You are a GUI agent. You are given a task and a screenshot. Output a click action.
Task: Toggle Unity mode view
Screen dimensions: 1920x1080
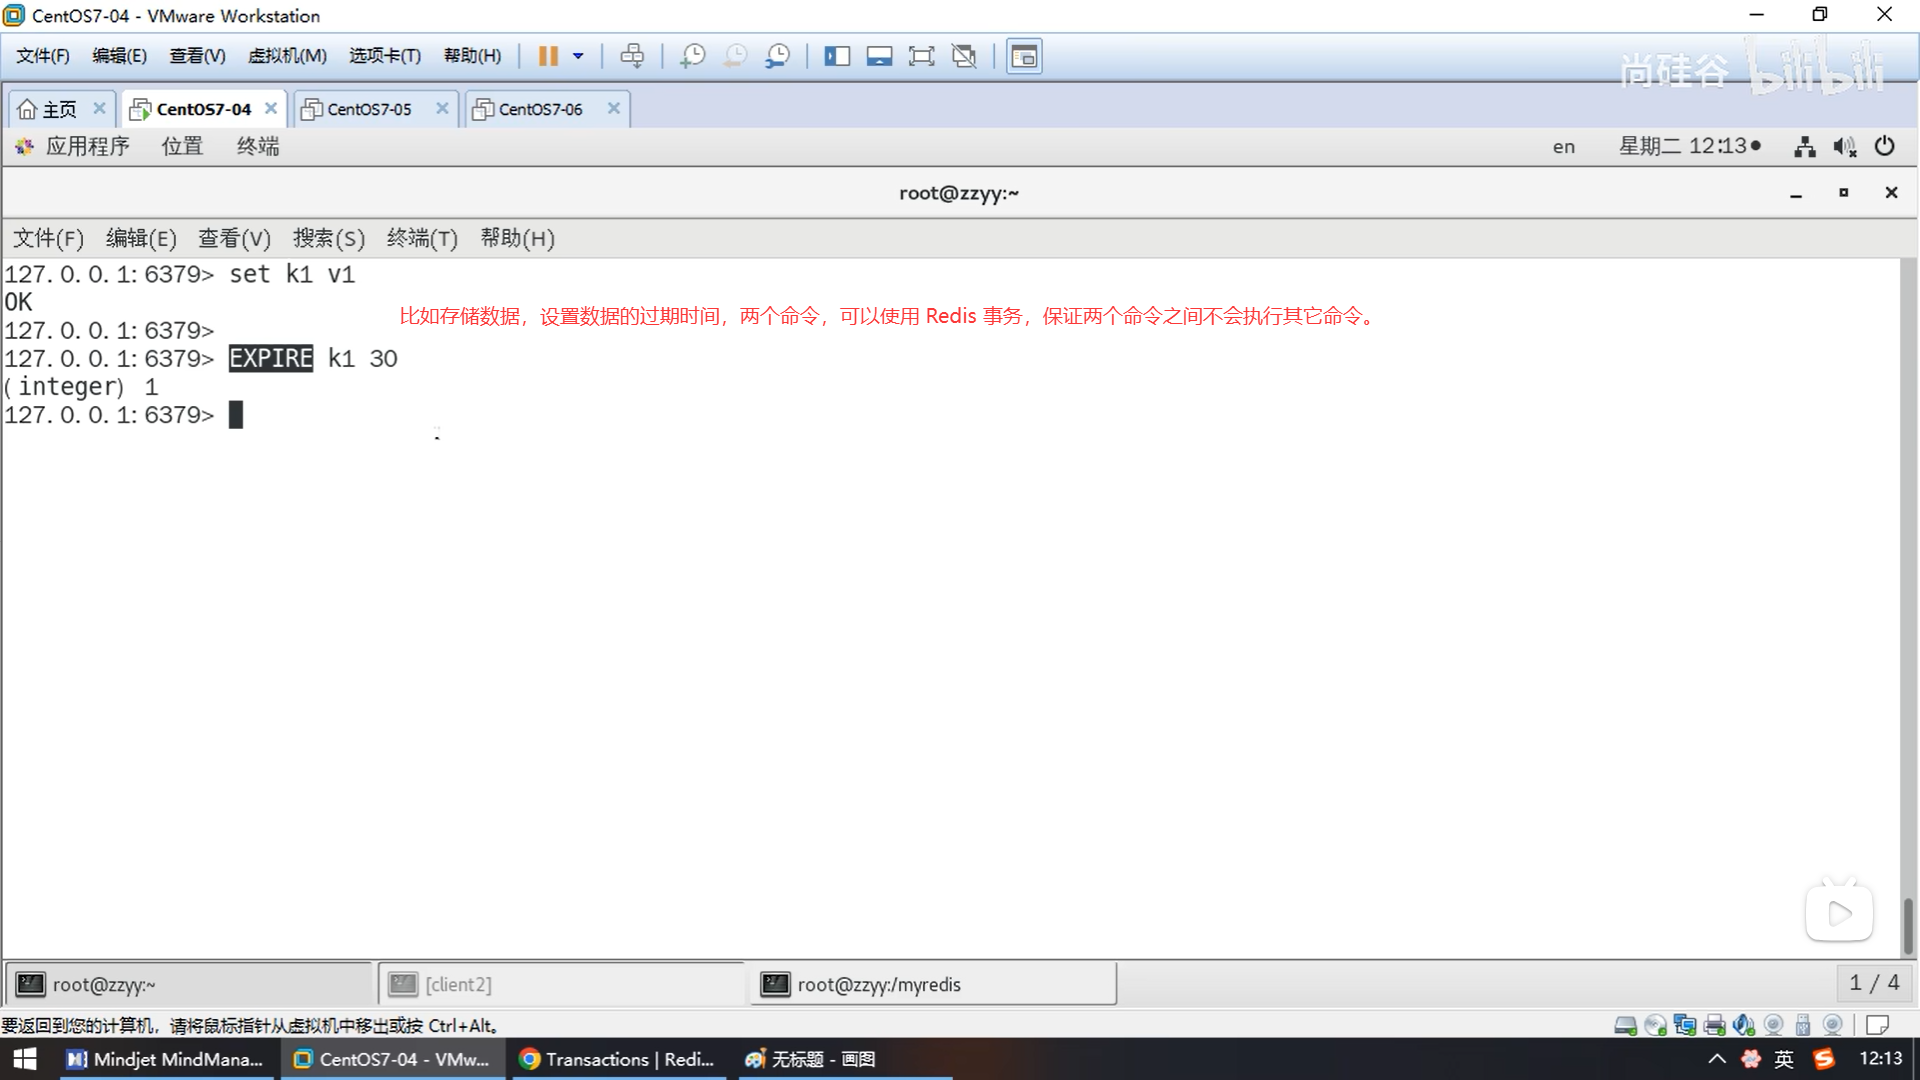pyautogui.click(x=964, y=56)
